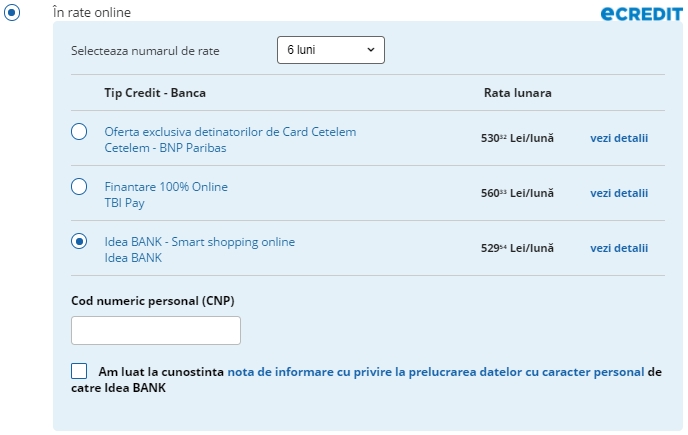Select the În rate online payment option
Image resolution: width=688 pixels, height=435 pixels.
(12, 12)
